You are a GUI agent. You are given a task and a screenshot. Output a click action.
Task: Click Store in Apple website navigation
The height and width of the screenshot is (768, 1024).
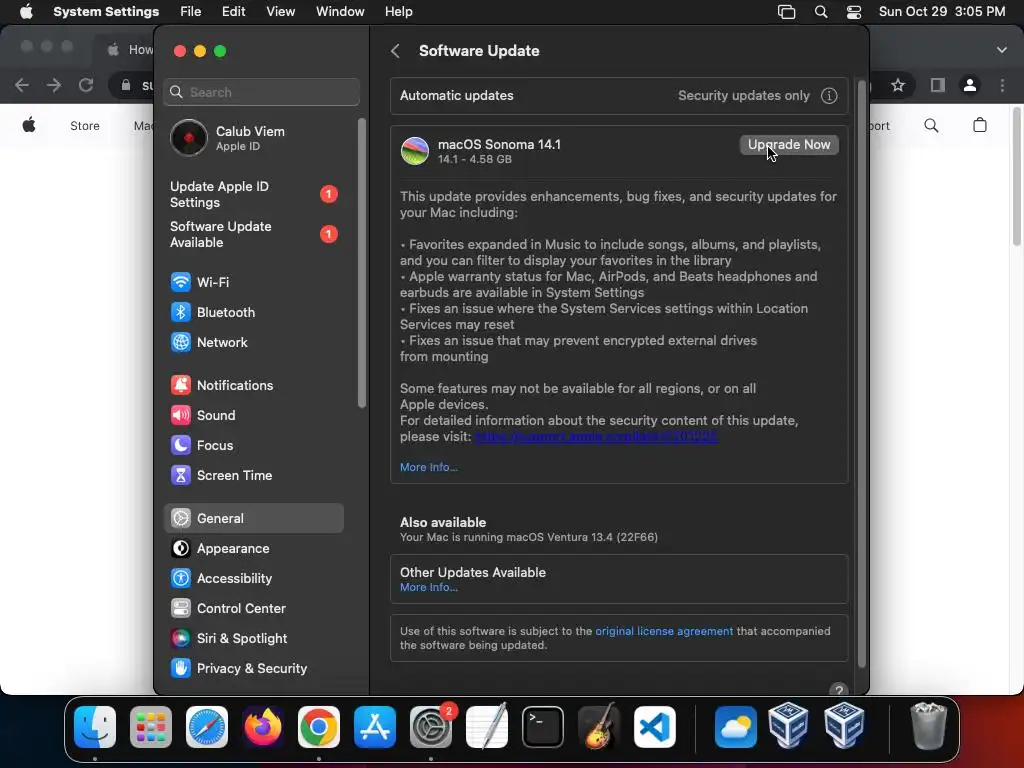click(x=85, y=126)
